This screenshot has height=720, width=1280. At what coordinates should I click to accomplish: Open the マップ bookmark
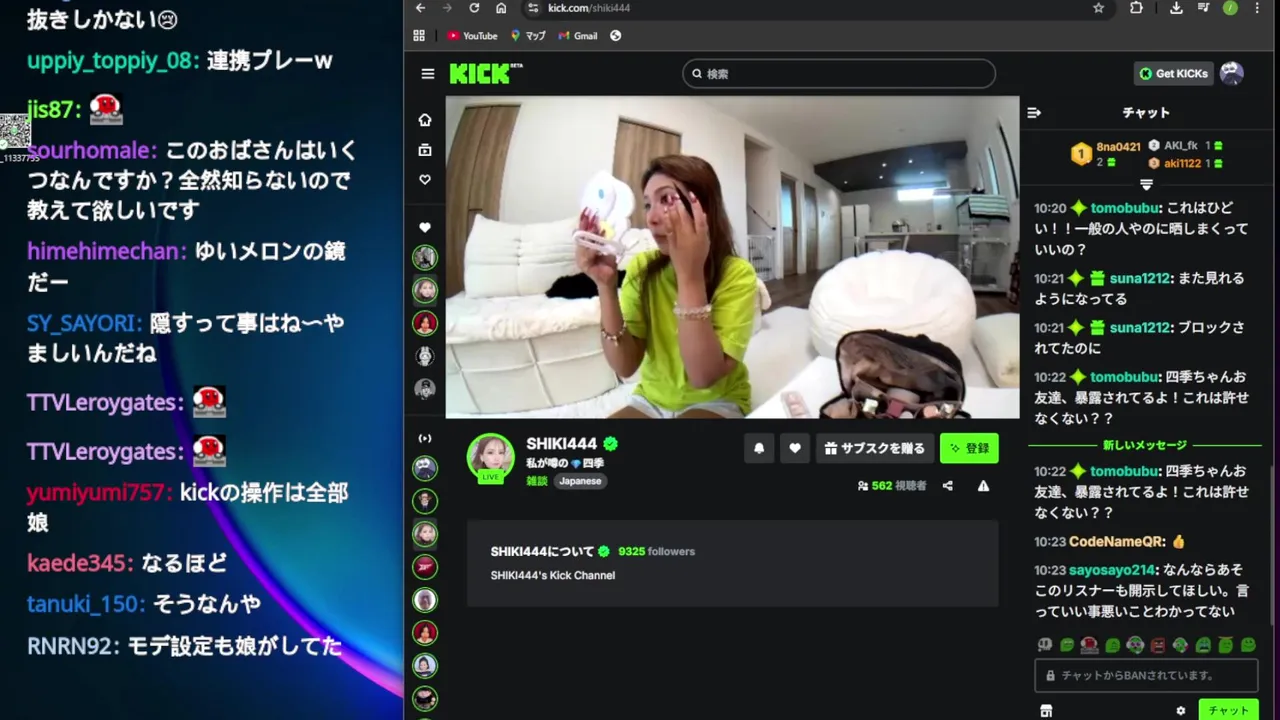pos(528,36)
